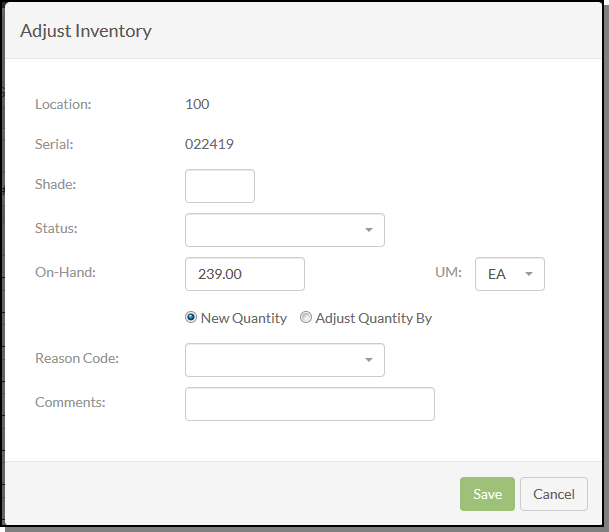Select the Adjust Quantity By radio button
The width and height of the screenshot is (609, 532).
point(306,317)
